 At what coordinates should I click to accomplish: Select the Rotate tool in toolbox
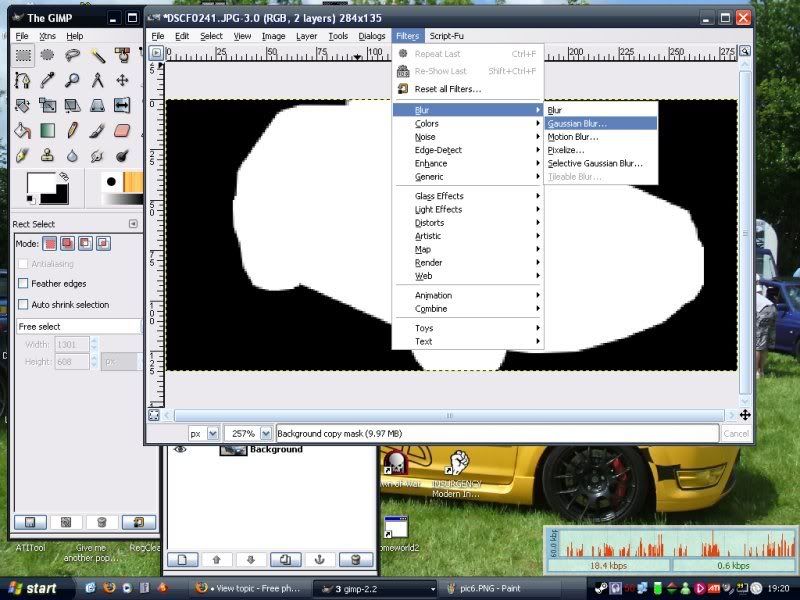coord(23,105)
